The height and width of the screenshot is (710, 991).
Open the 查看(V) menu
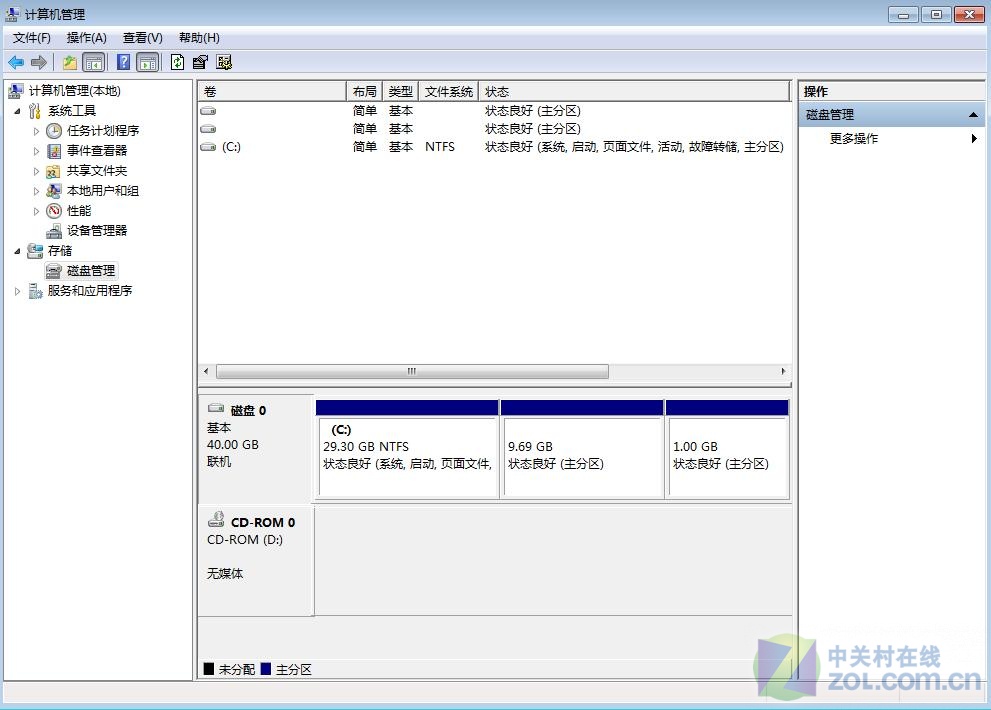142,37
